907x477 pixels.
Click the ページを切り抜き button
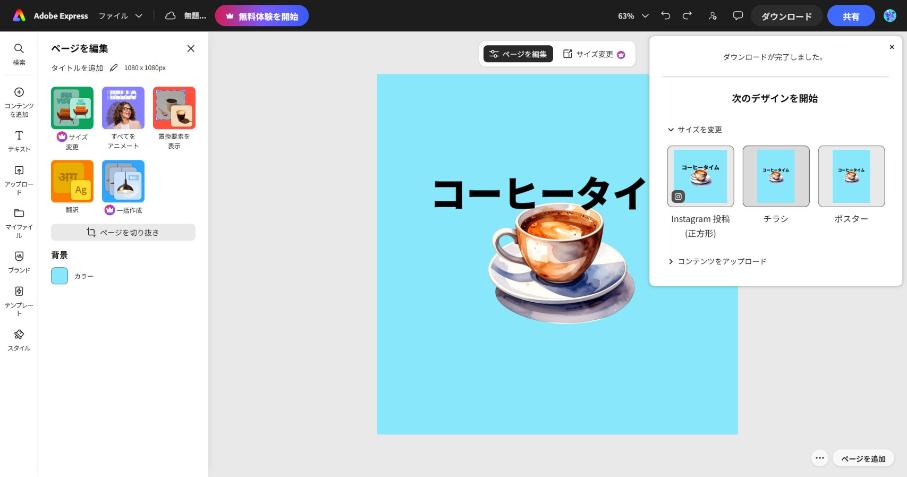point(123,232)
